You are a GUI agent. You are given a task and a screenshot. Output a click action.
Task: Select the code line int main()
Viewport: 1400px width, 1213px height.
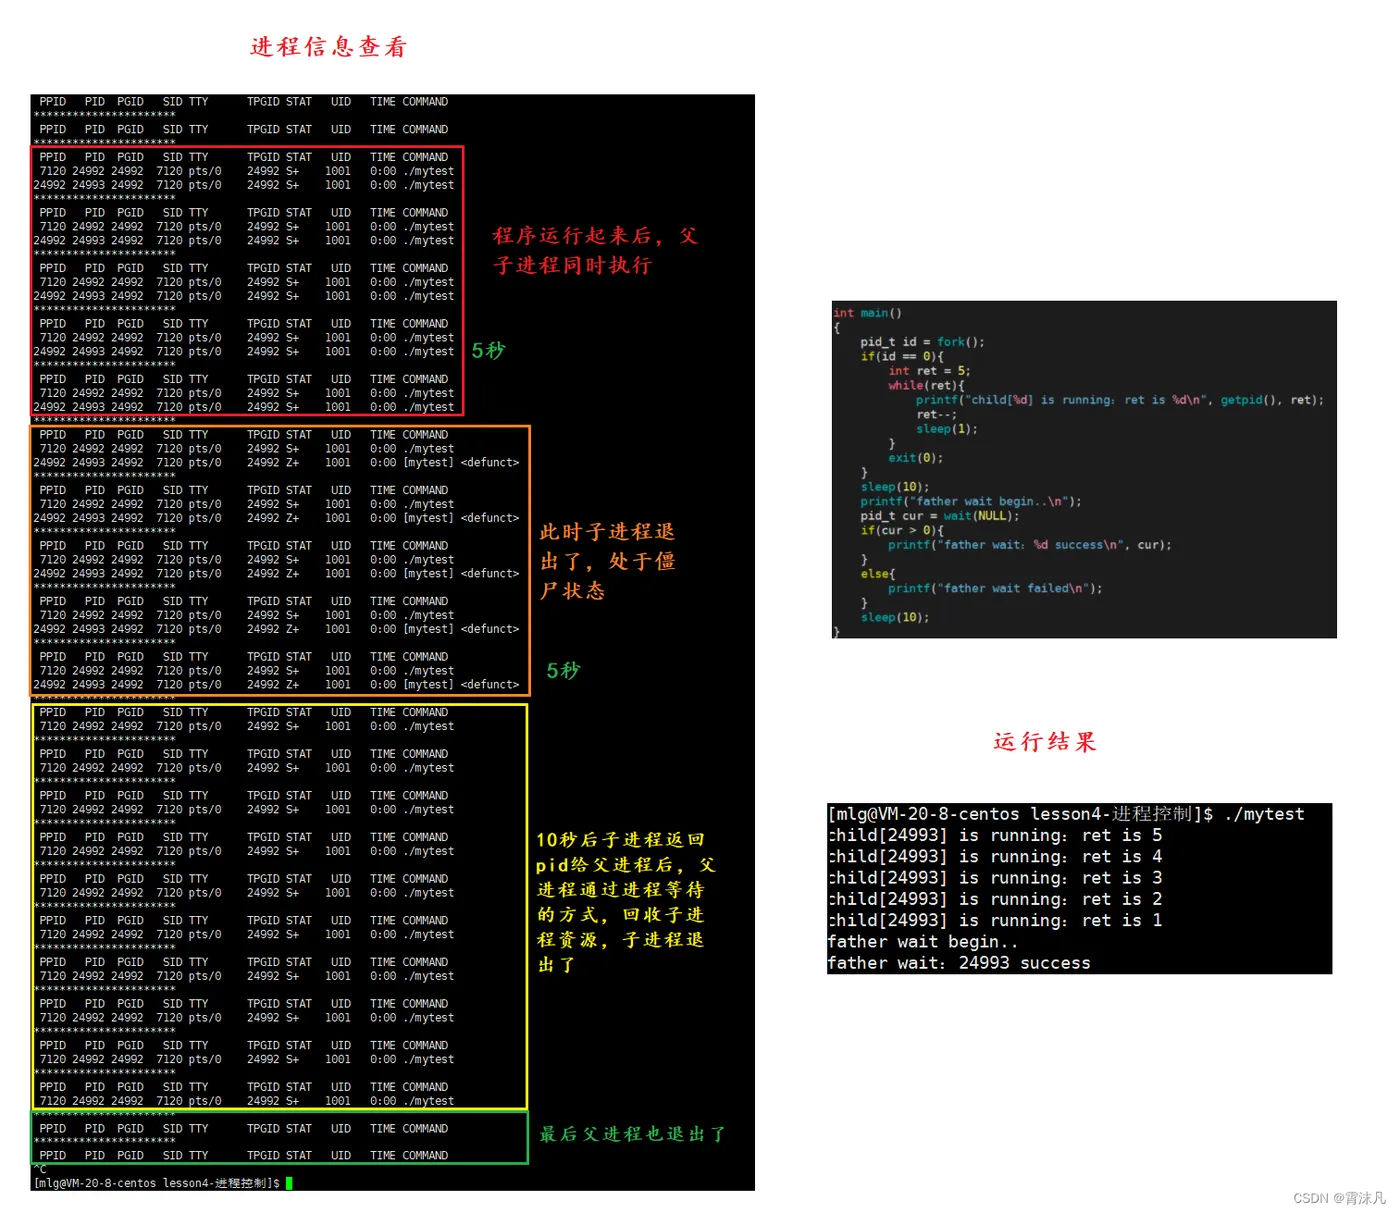pos(867,313)
